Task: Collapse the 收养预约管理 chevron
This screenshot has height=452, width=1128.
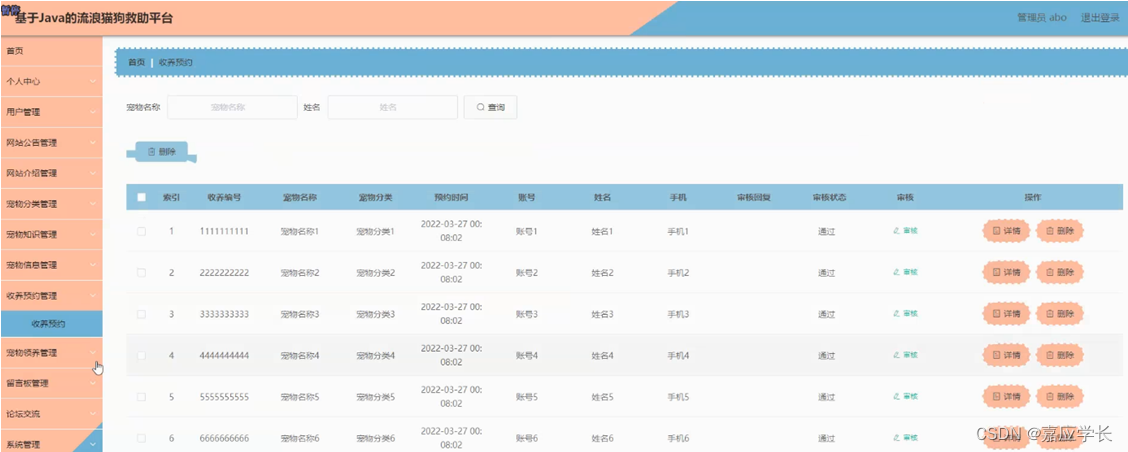Action: 93,295
